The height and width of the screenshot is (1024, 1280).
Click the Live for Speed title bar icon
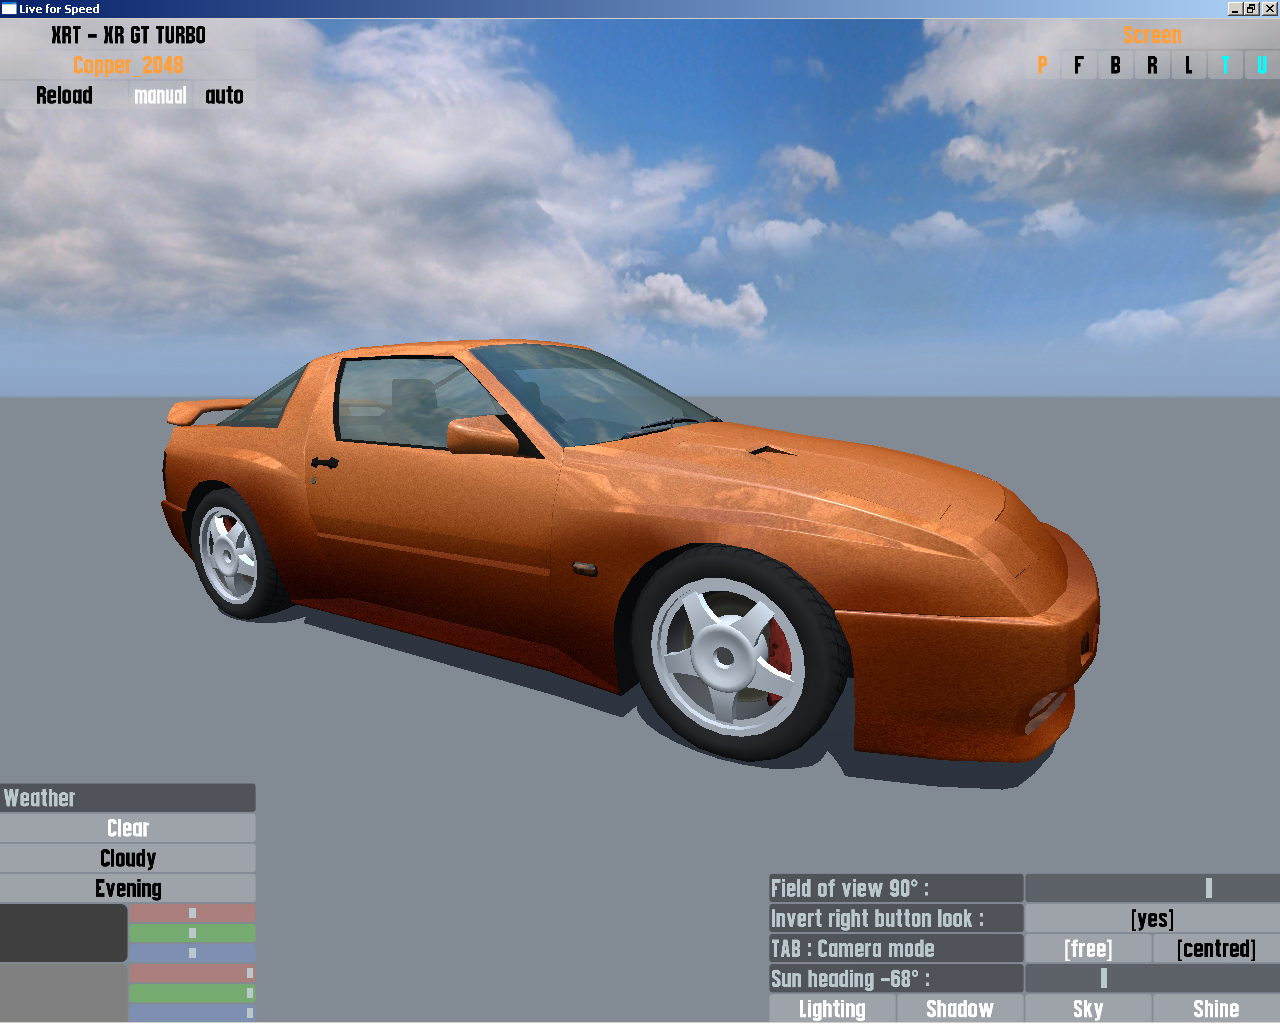[9, 9]
